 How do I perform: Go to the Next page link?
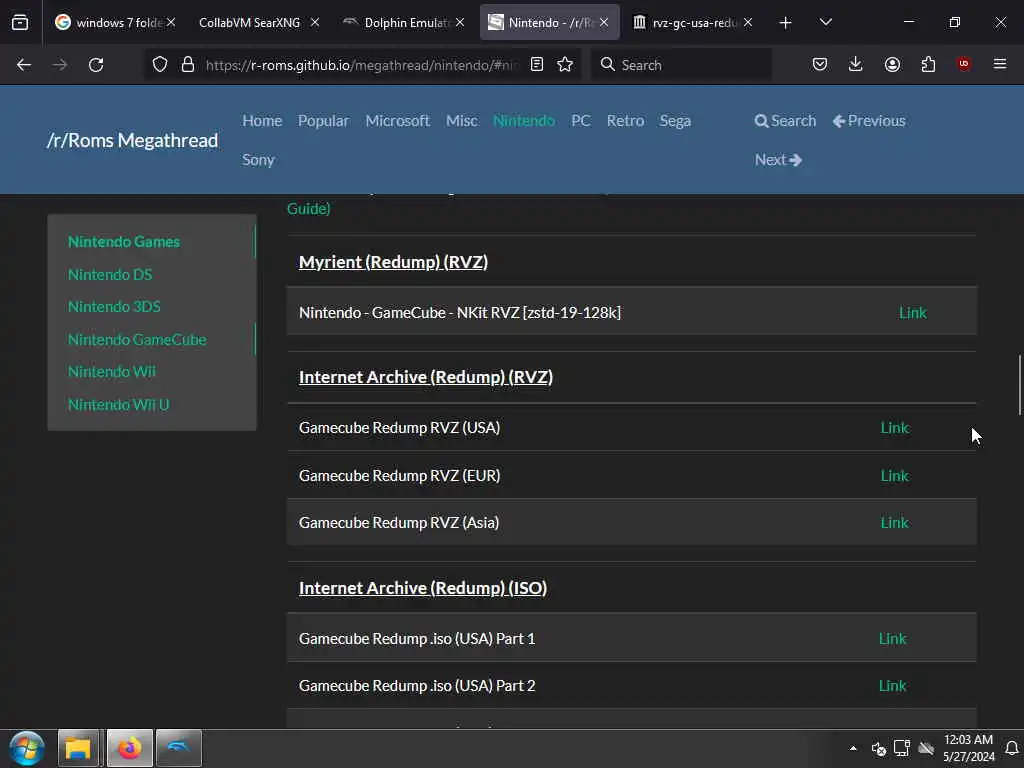778,160
